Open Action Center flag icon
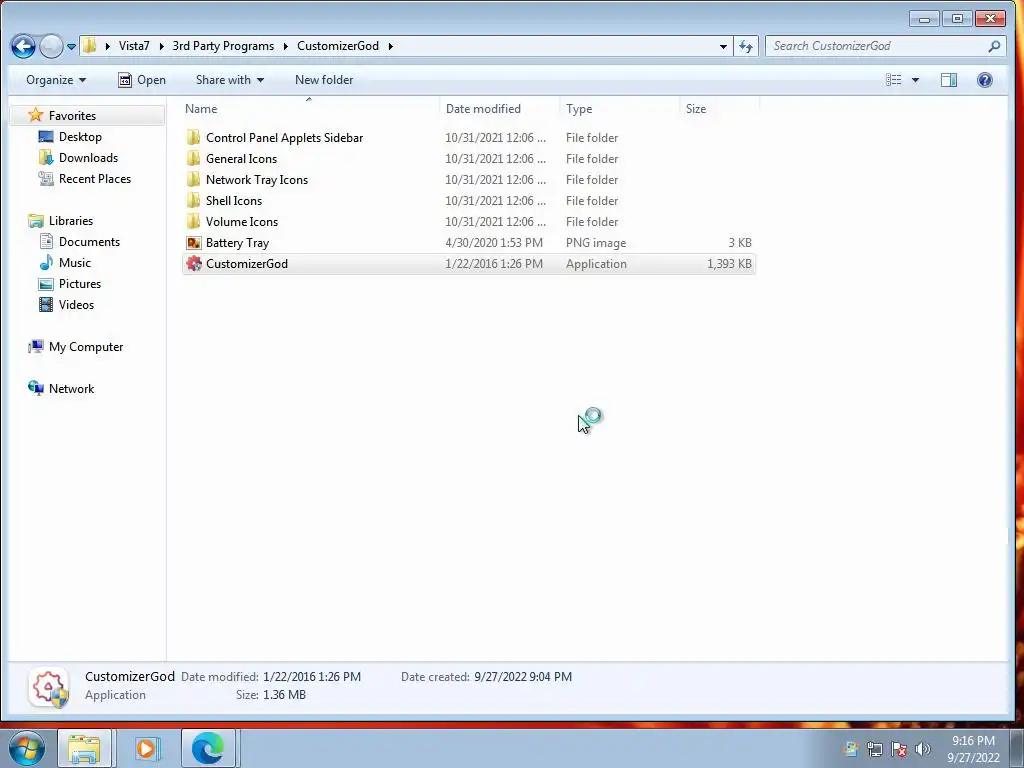 pyautogui.click(x=899, y=749)
